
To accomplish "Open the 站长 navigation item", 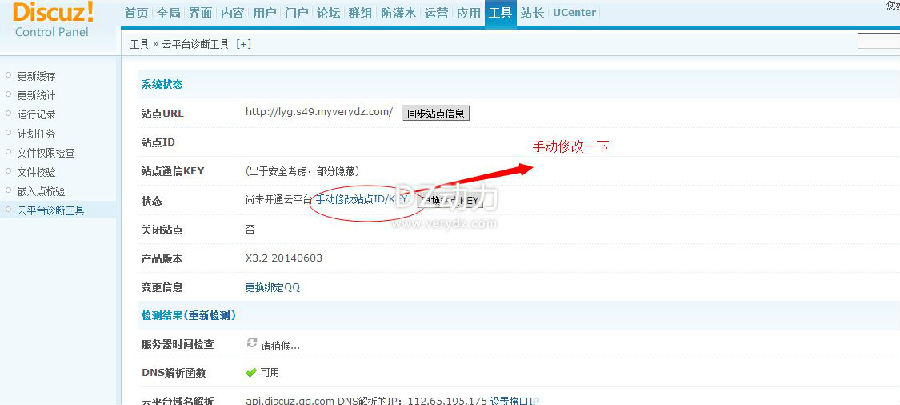I will (532, 13).
